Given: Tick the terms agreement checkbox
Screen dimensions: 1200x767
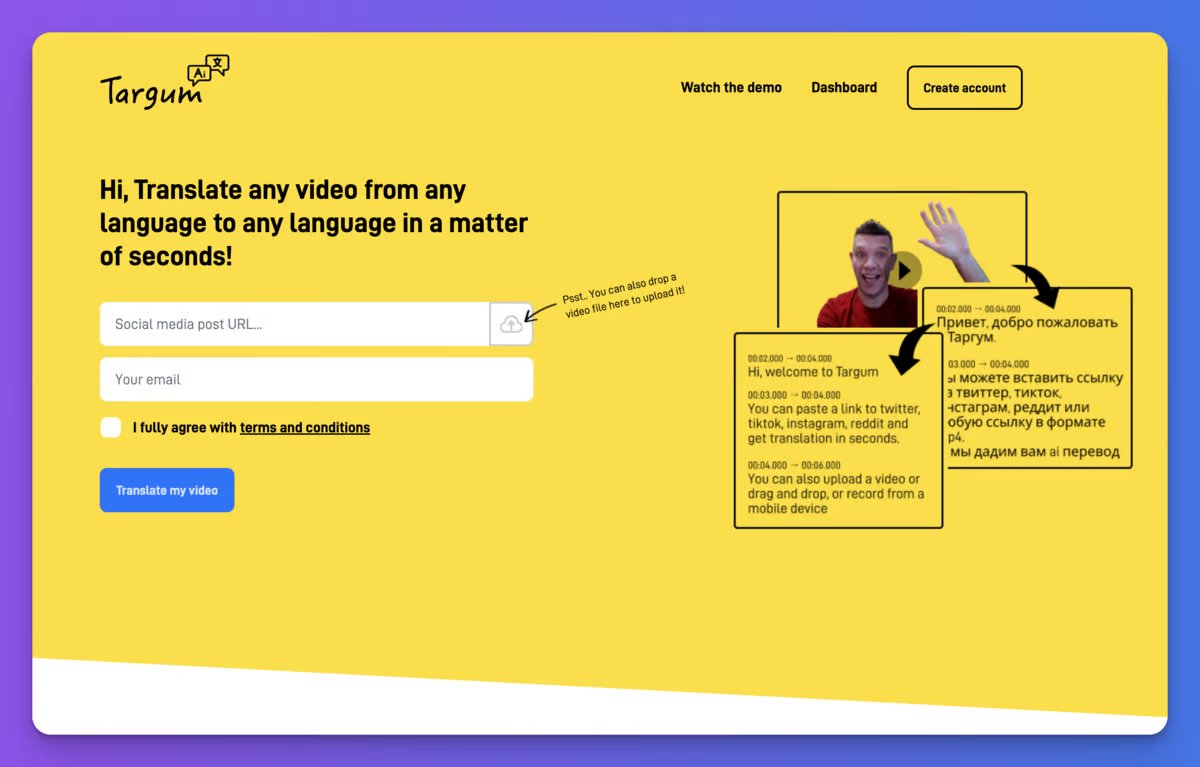Looking at the screenshot, I should tap(111, 428).
